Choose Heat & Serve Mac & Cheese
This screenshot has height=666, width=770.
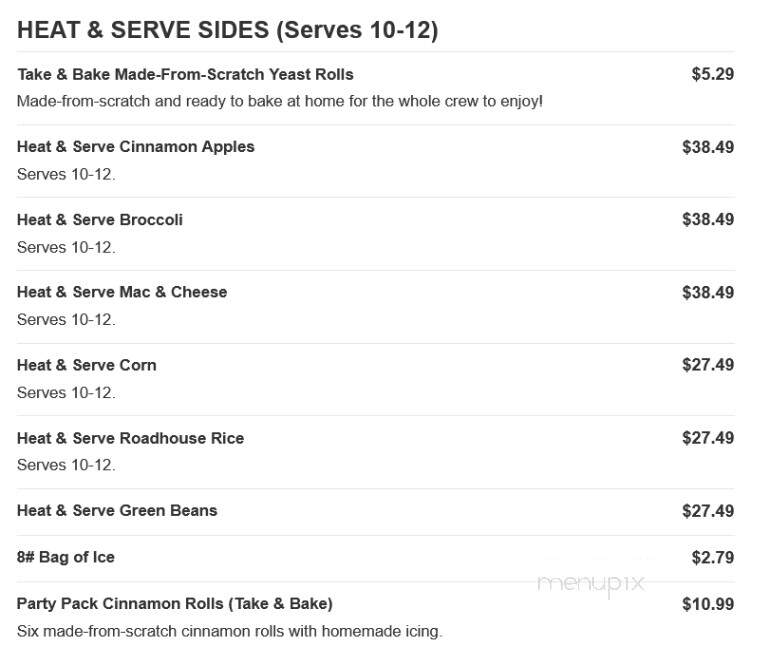coord(122,292)
